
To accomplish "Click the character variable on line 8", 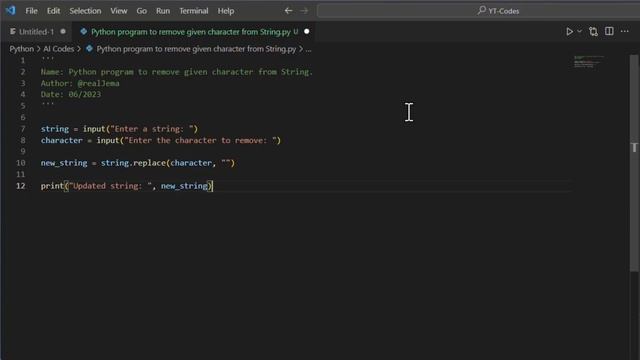I will pyautogui.click(x=62, y=140).
